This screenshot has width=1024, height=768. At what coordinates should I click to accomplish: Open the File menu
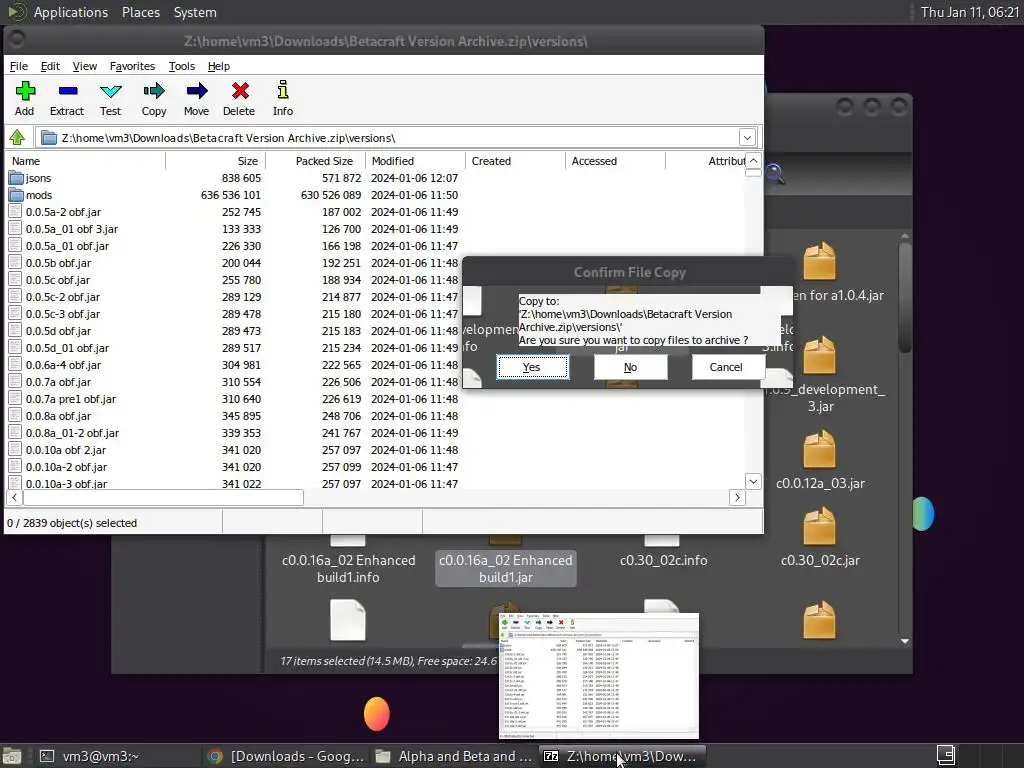18,66
